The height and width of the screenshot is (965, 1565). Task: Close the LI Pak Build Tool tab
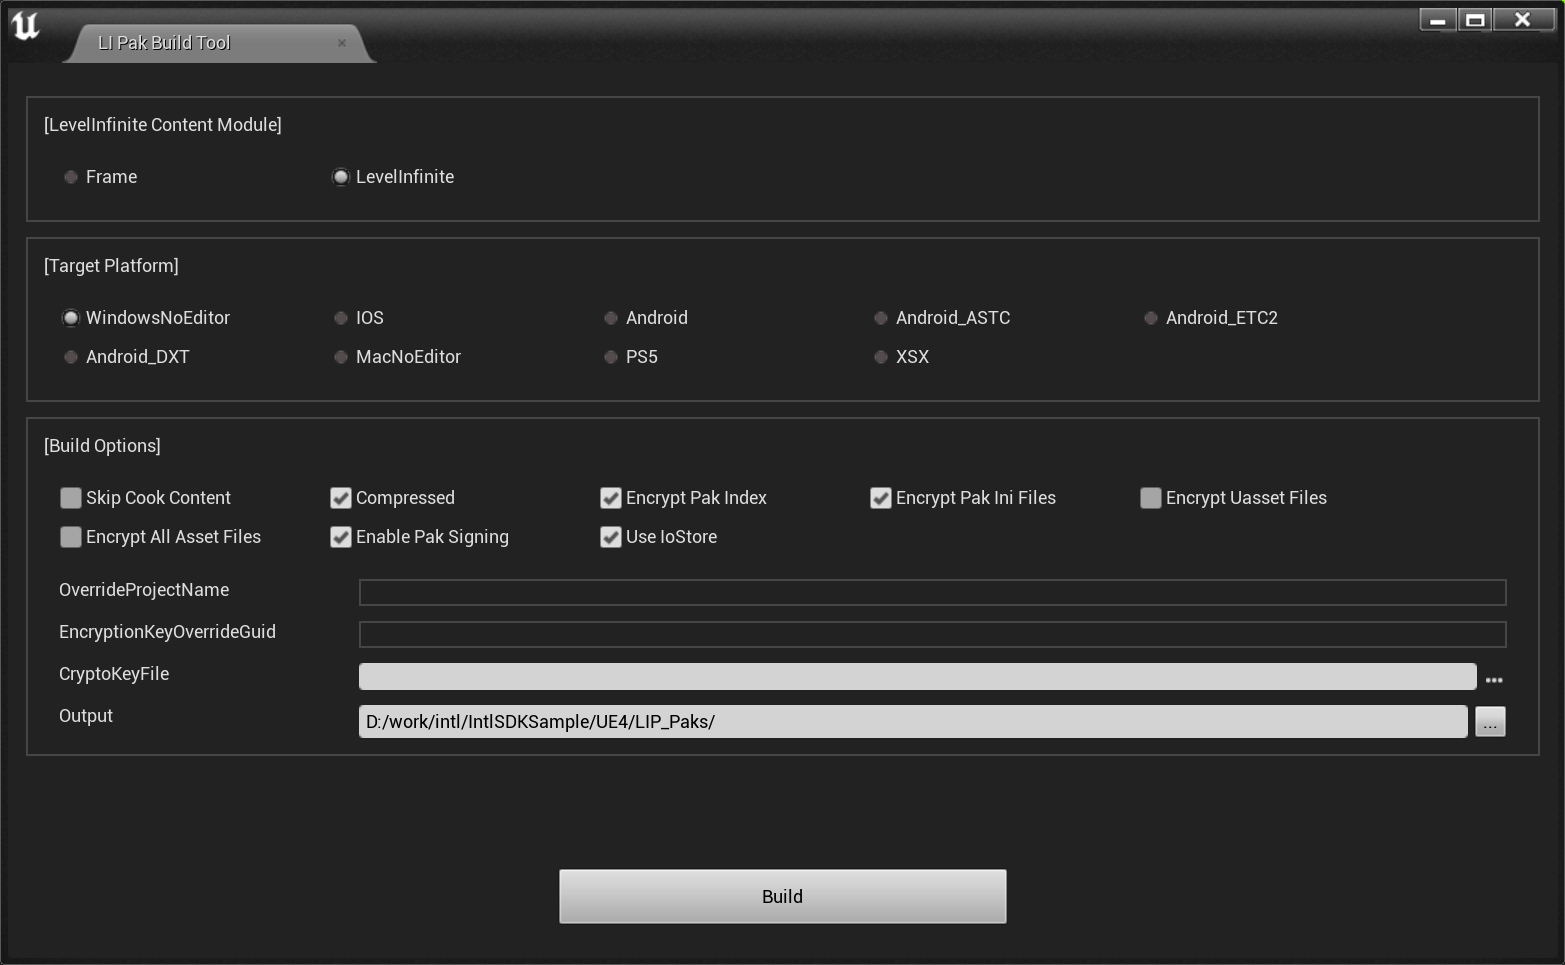point(342,43)
